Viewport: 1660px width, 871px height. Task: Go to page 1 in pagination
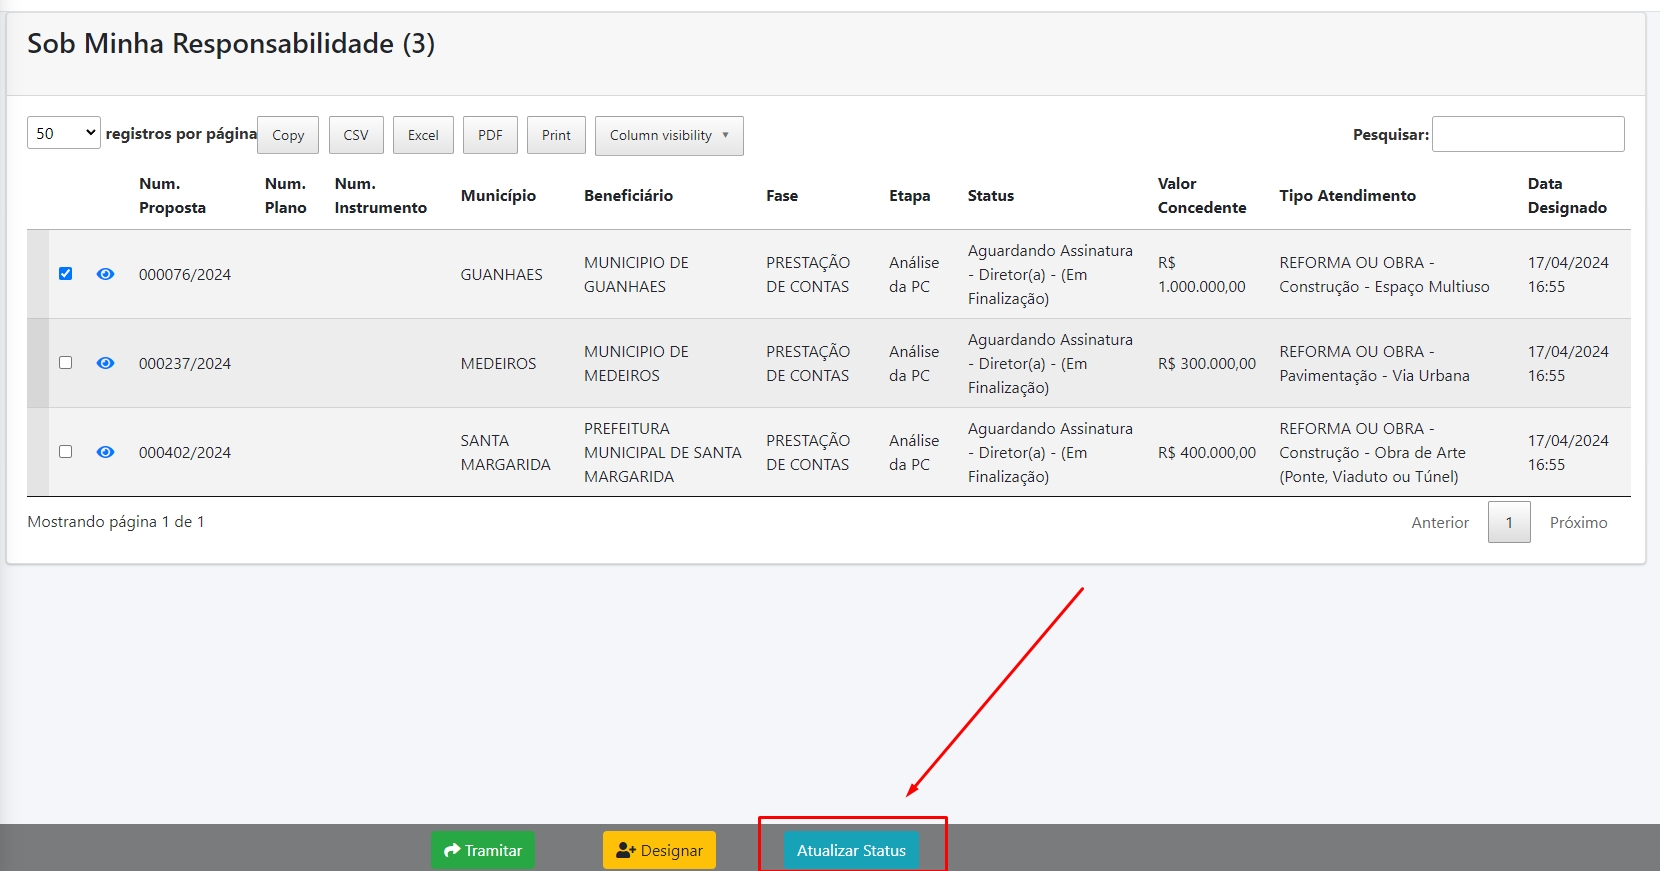pos(1508,522)
